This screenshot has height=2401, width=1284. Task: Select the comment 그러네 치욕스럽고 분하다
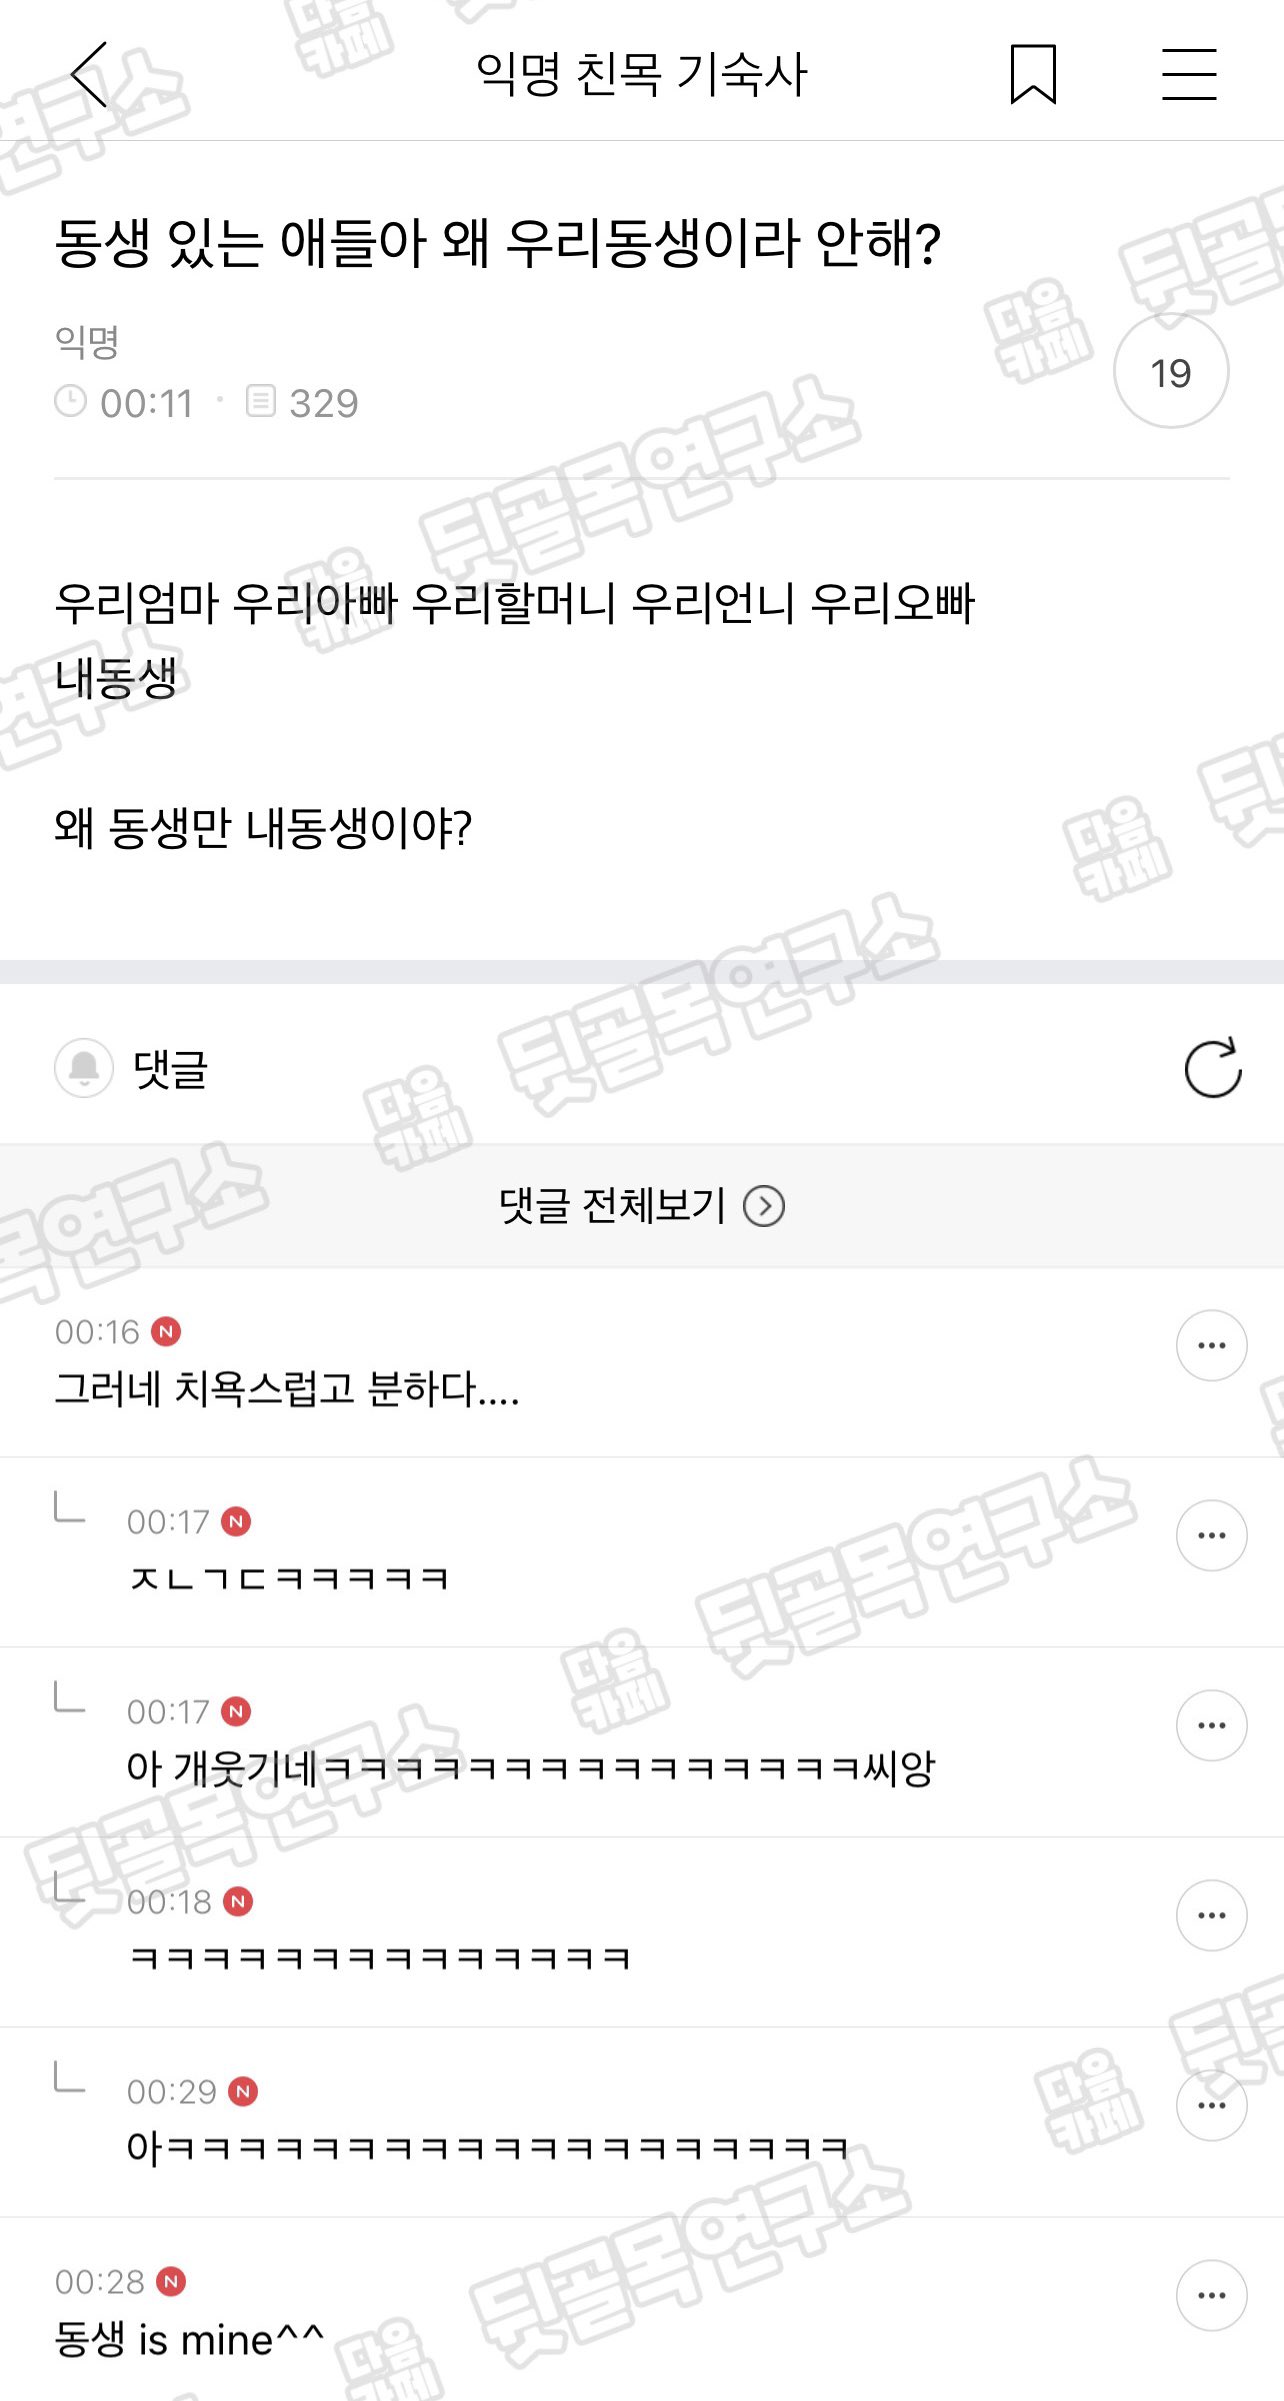click(287, 1388)
